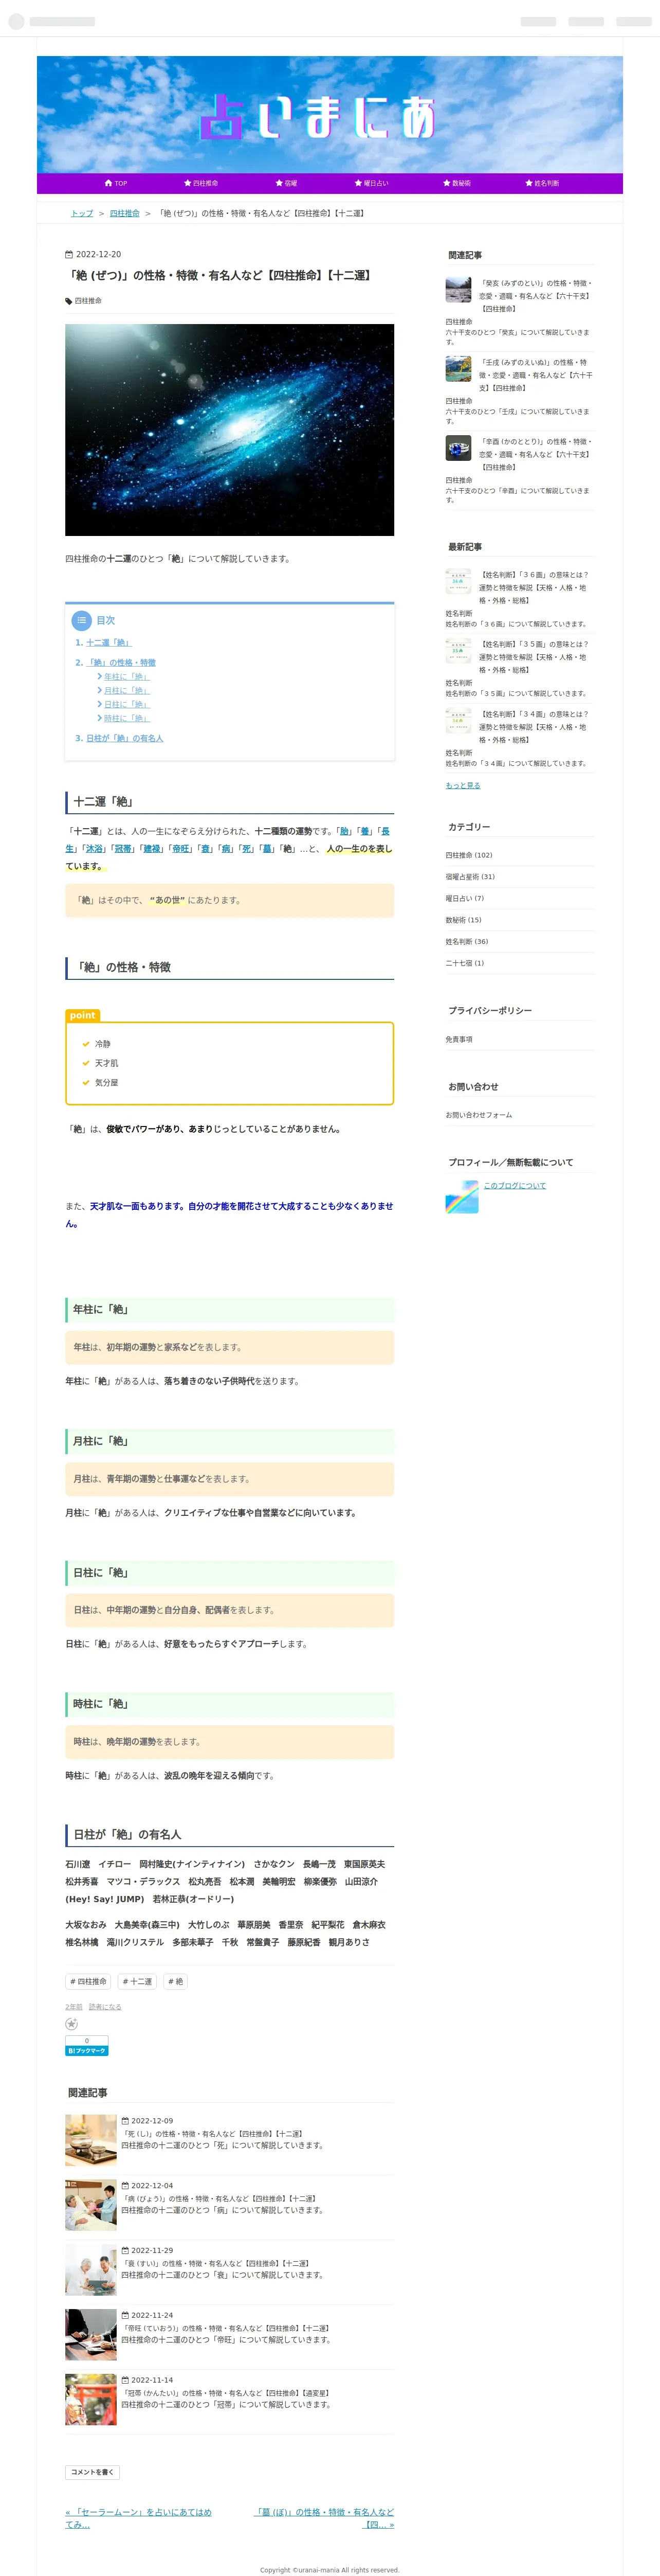Click the # 絶 tag button

(x=175, y=1982)
